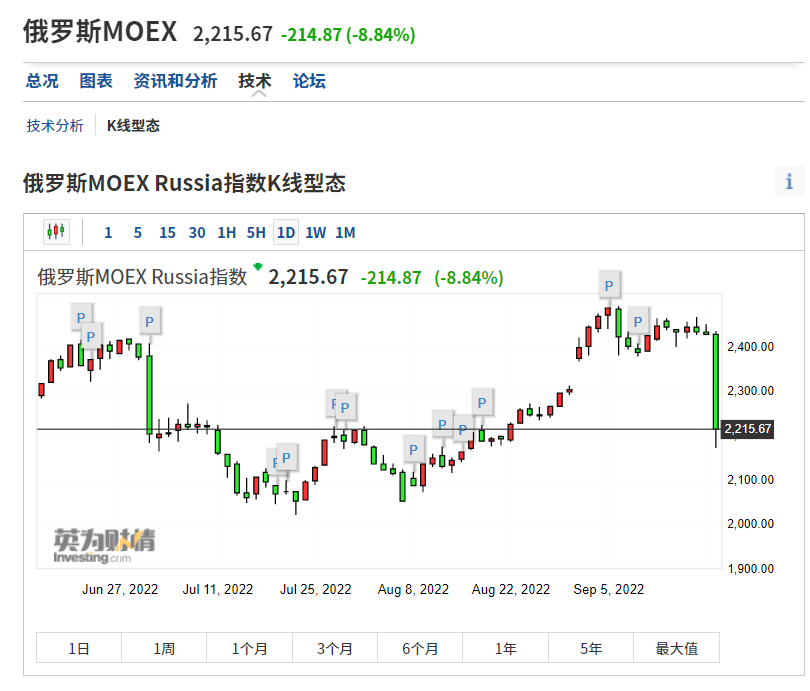Open the 图表 chart tab
810x691 pixels.
96,81
